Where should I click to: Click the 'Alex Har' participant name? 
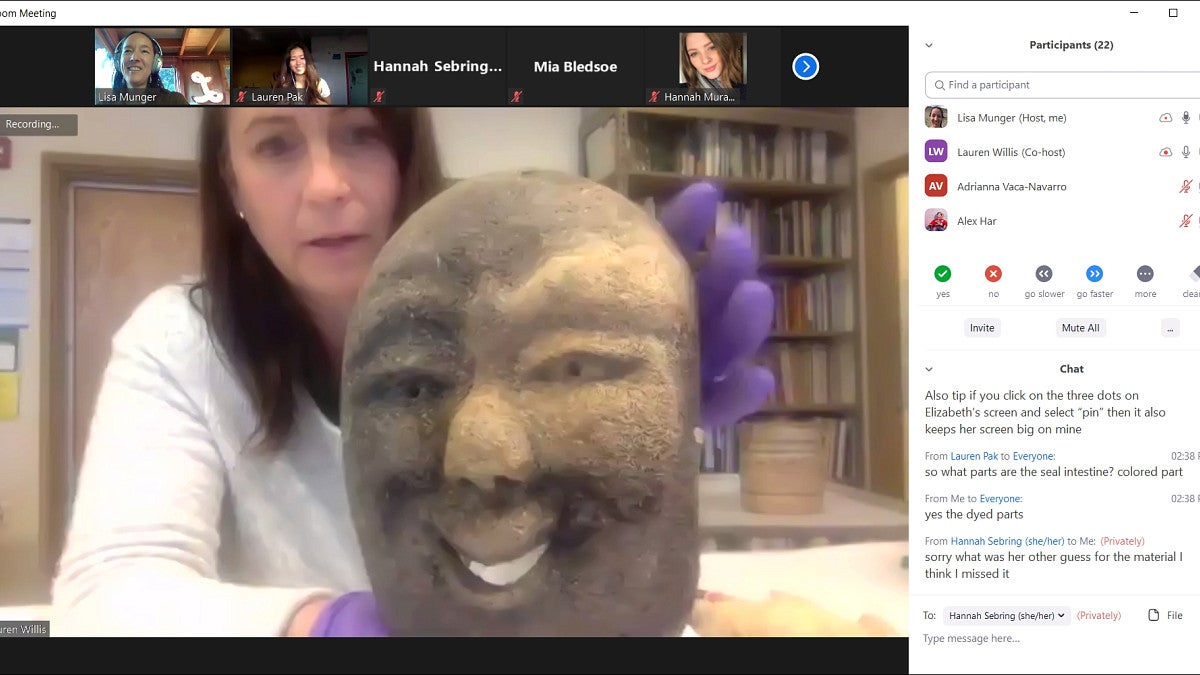(x=977, y=221)
